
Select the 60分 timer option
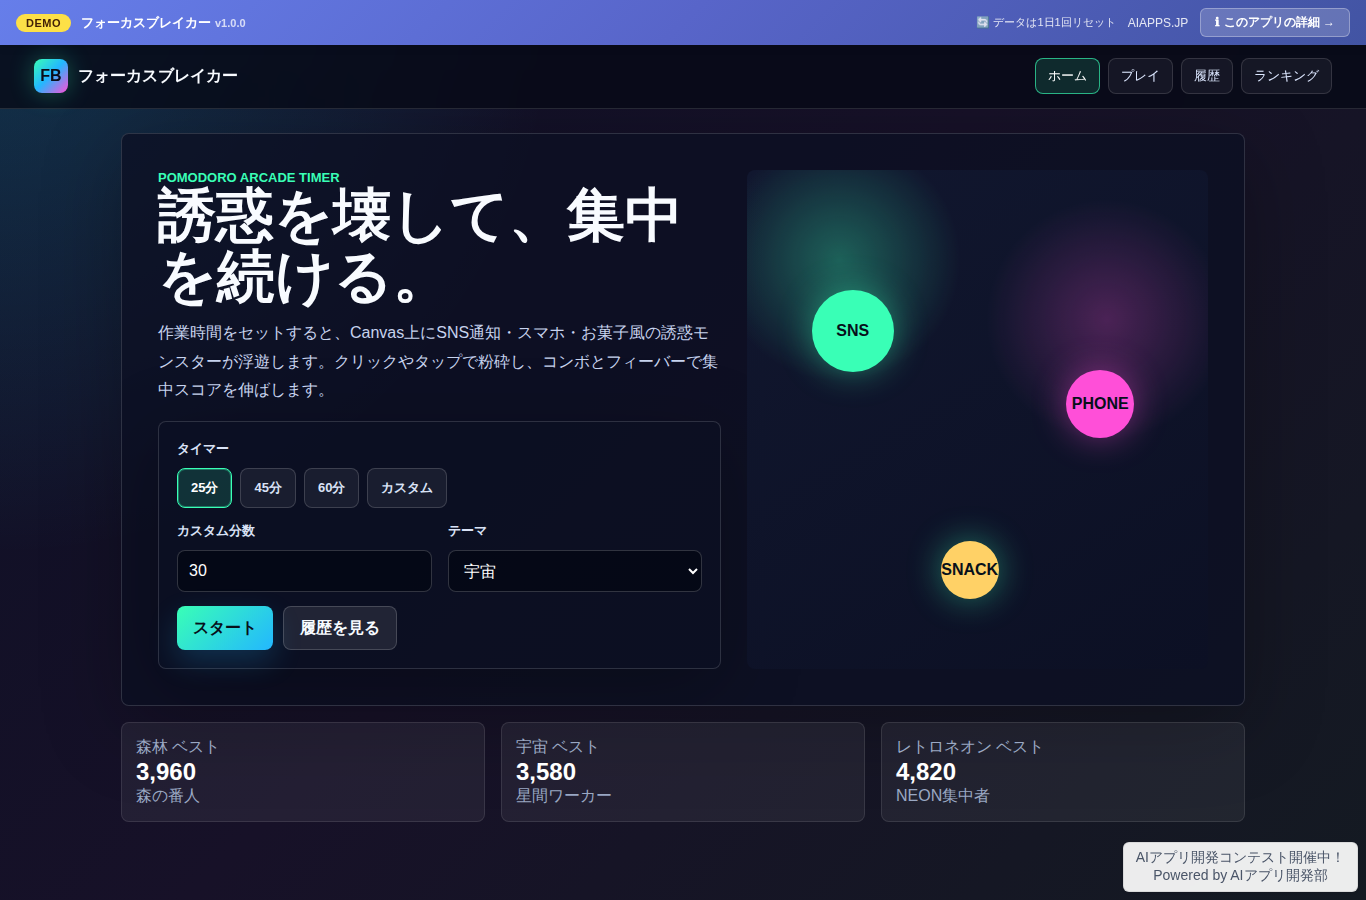click(331, 488)
